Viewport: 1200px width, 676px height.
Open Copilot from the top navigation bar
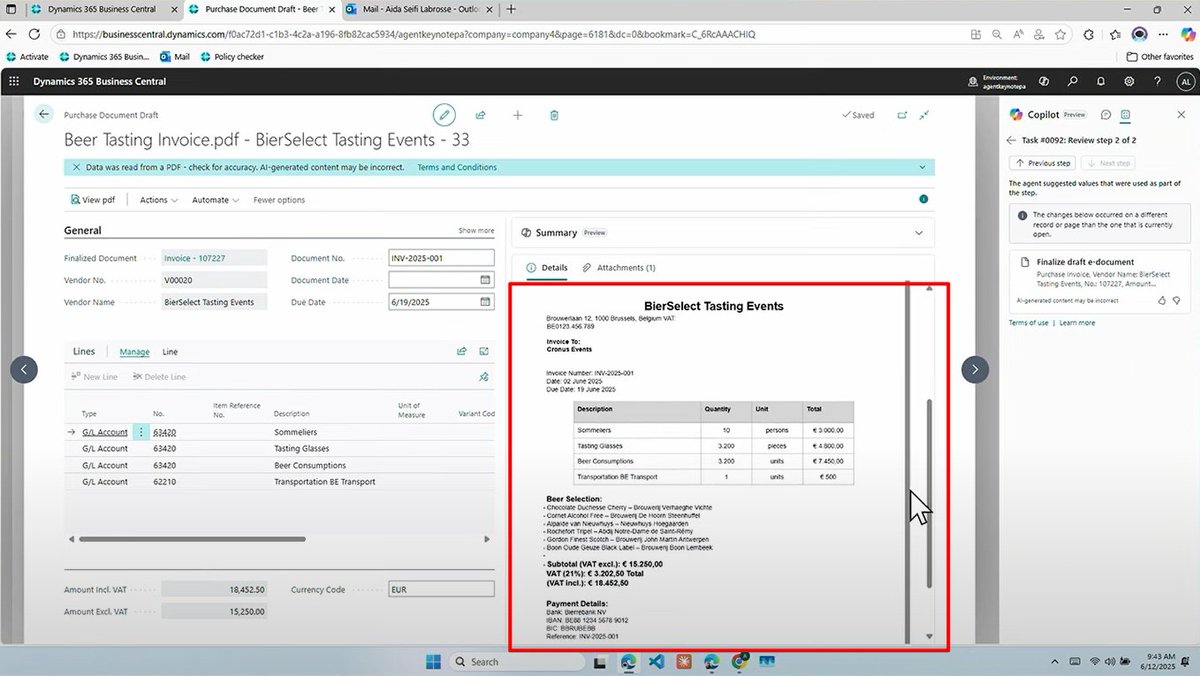[x=1044, y=81]
